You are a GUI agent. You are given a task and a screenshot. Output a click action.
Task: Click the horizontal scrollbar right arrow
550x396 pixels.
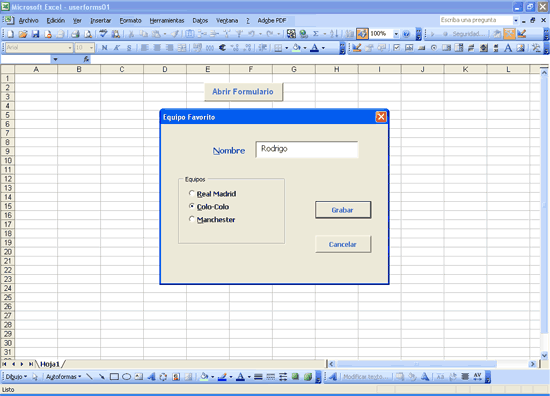532,364
